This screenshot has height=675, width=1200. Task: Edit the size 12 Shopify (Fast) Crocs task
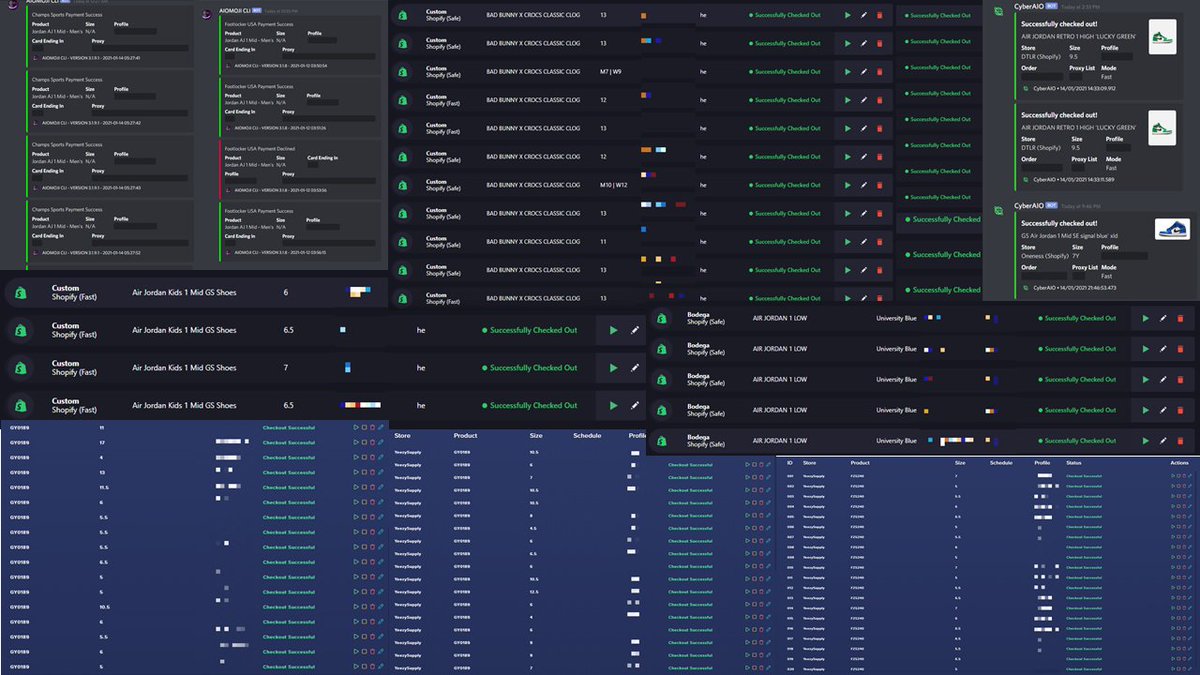coord(864,100)
